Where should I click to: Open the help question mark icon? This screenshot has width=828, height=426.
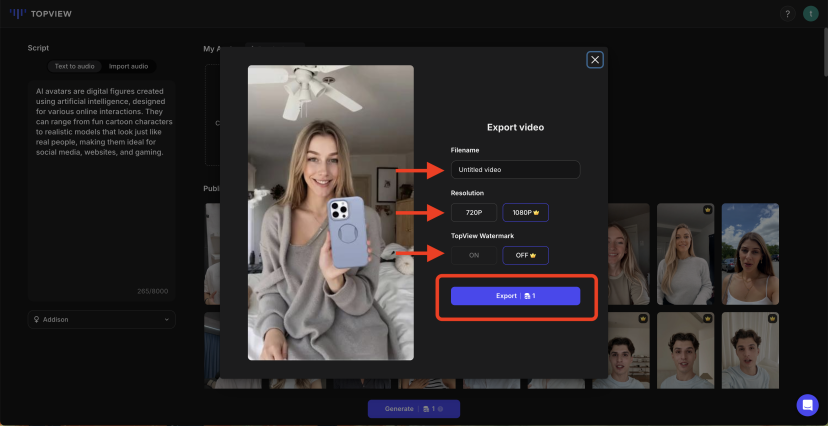tap(787, 14)
